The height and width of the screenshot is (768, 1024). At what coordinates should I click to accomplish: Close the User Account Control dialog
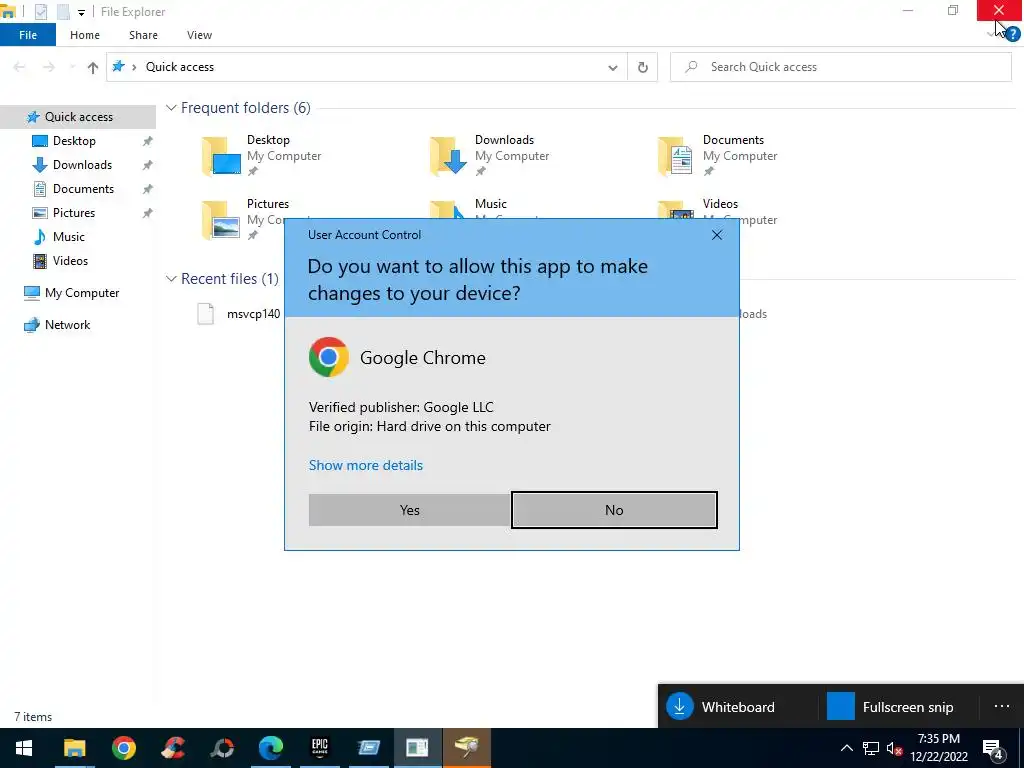tap(716, 234)
